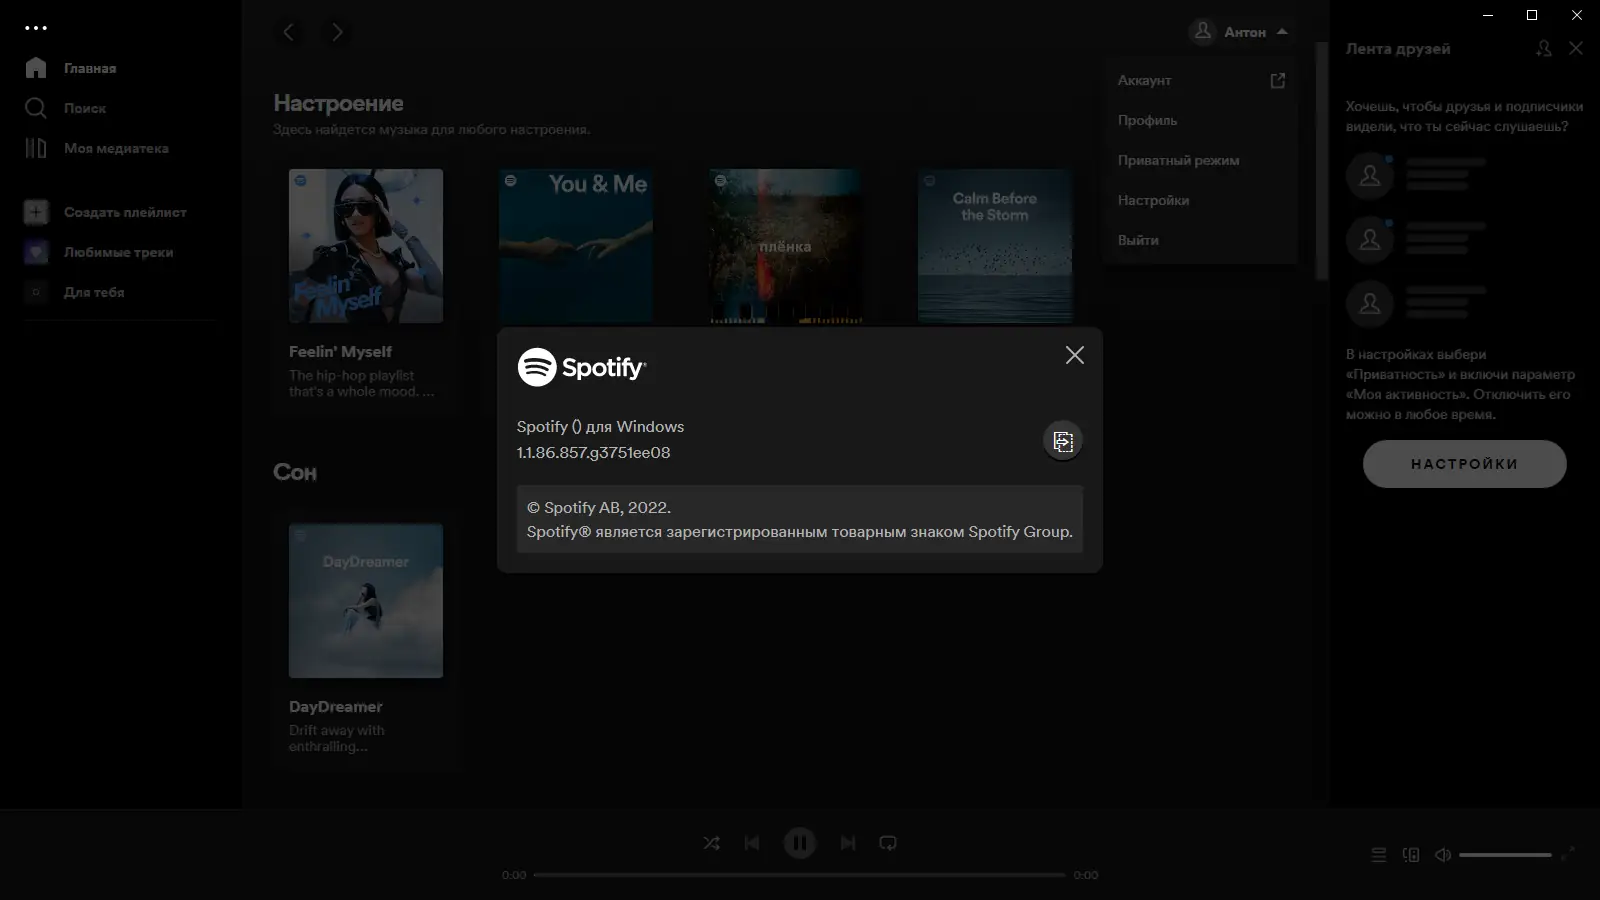Navigate forward with right arrow
Screen dimensions: 1600x900
pos(337,32)
